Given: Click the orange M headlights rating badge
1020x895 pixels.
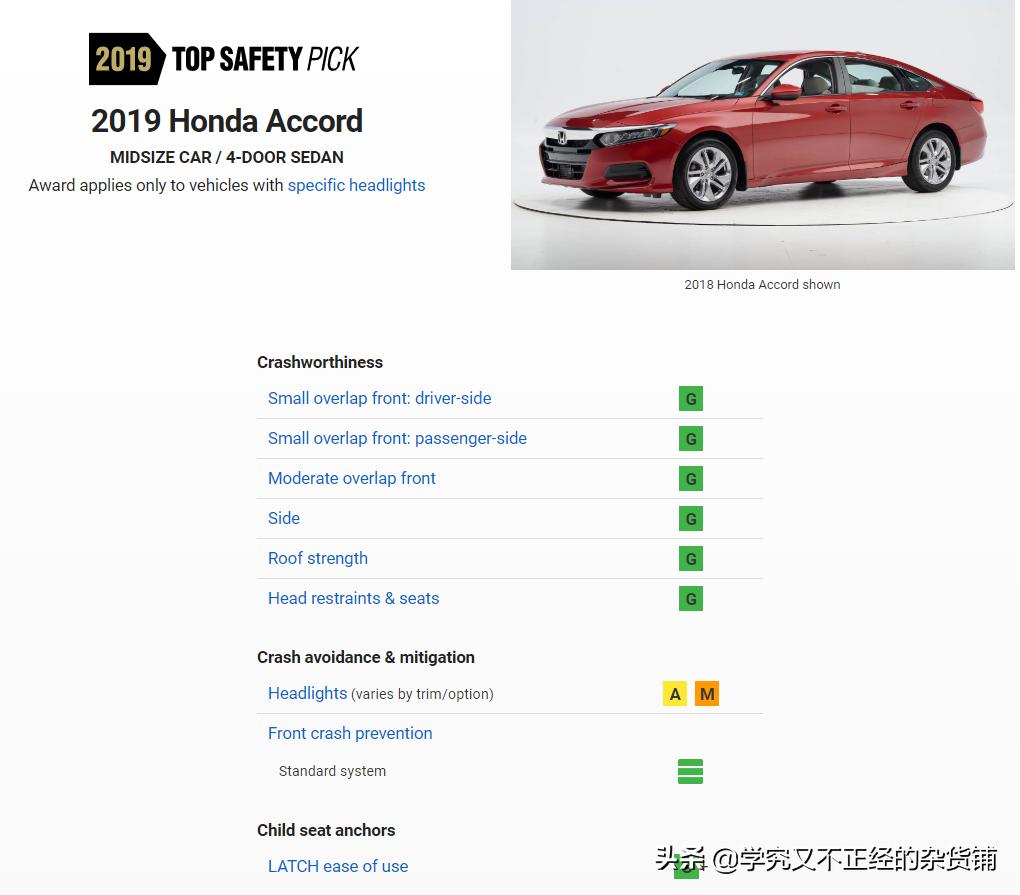Looking at the screenshot, I should click(x=706, y=694).
